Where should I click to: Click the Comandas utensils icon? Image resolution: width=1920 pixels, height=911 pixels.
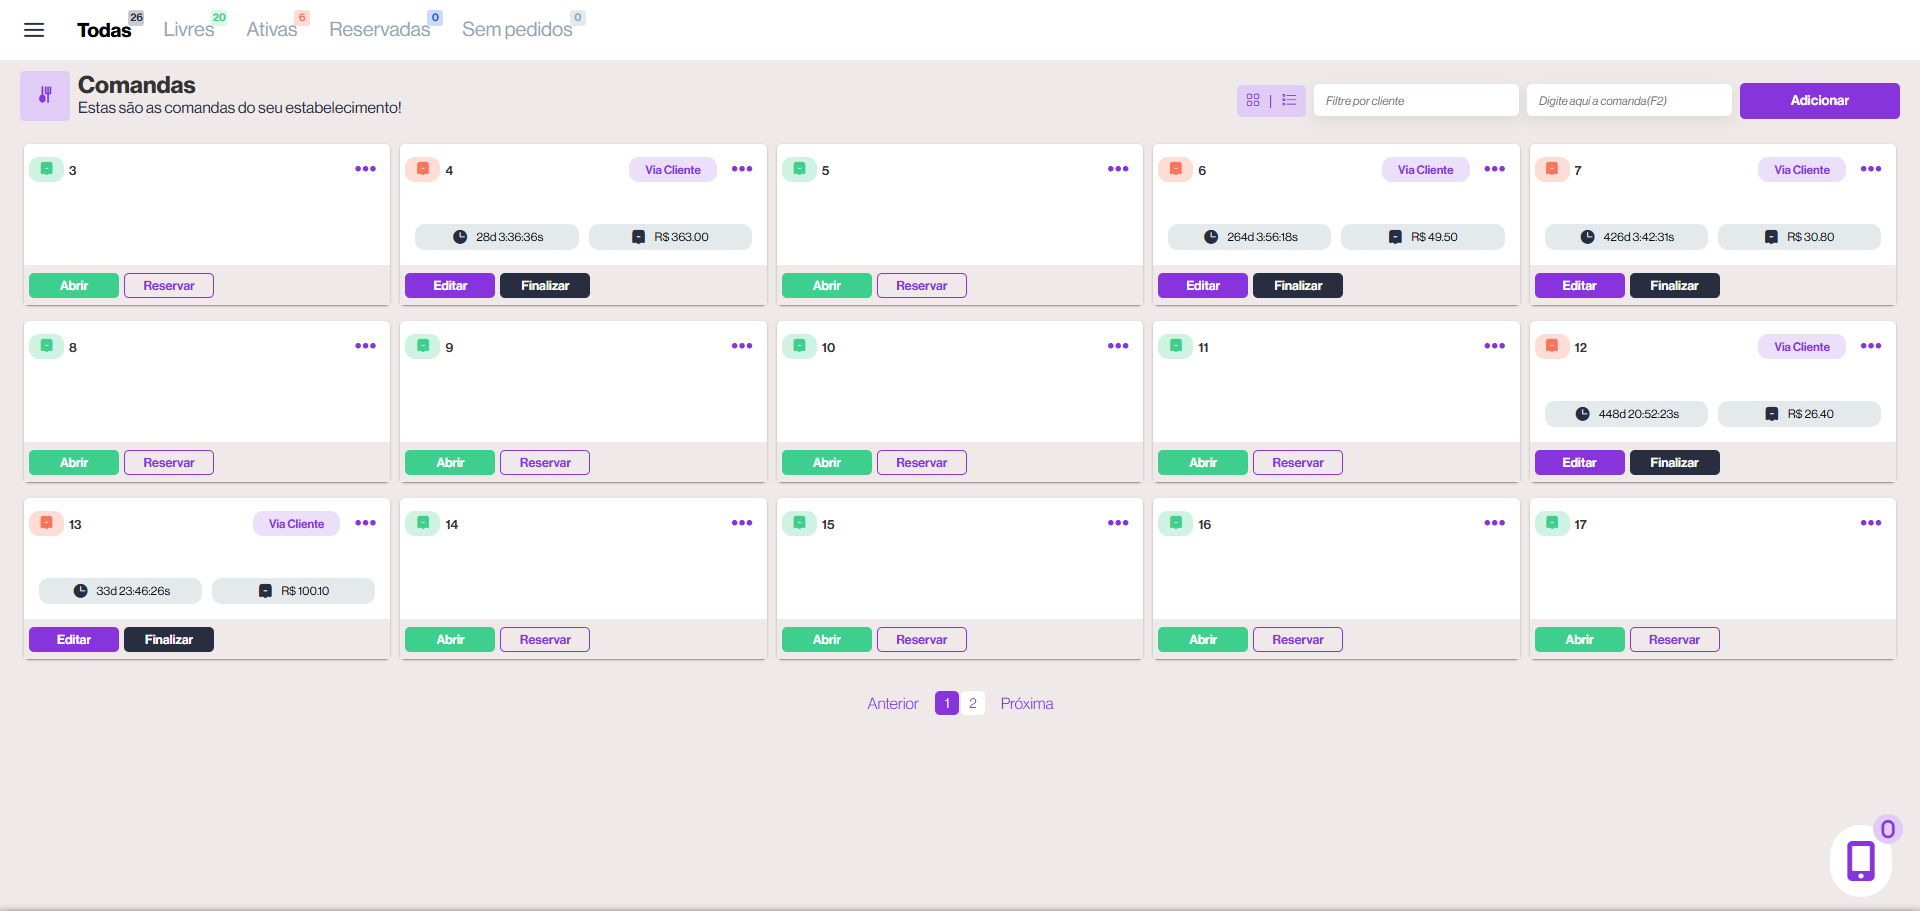[45, 96]
